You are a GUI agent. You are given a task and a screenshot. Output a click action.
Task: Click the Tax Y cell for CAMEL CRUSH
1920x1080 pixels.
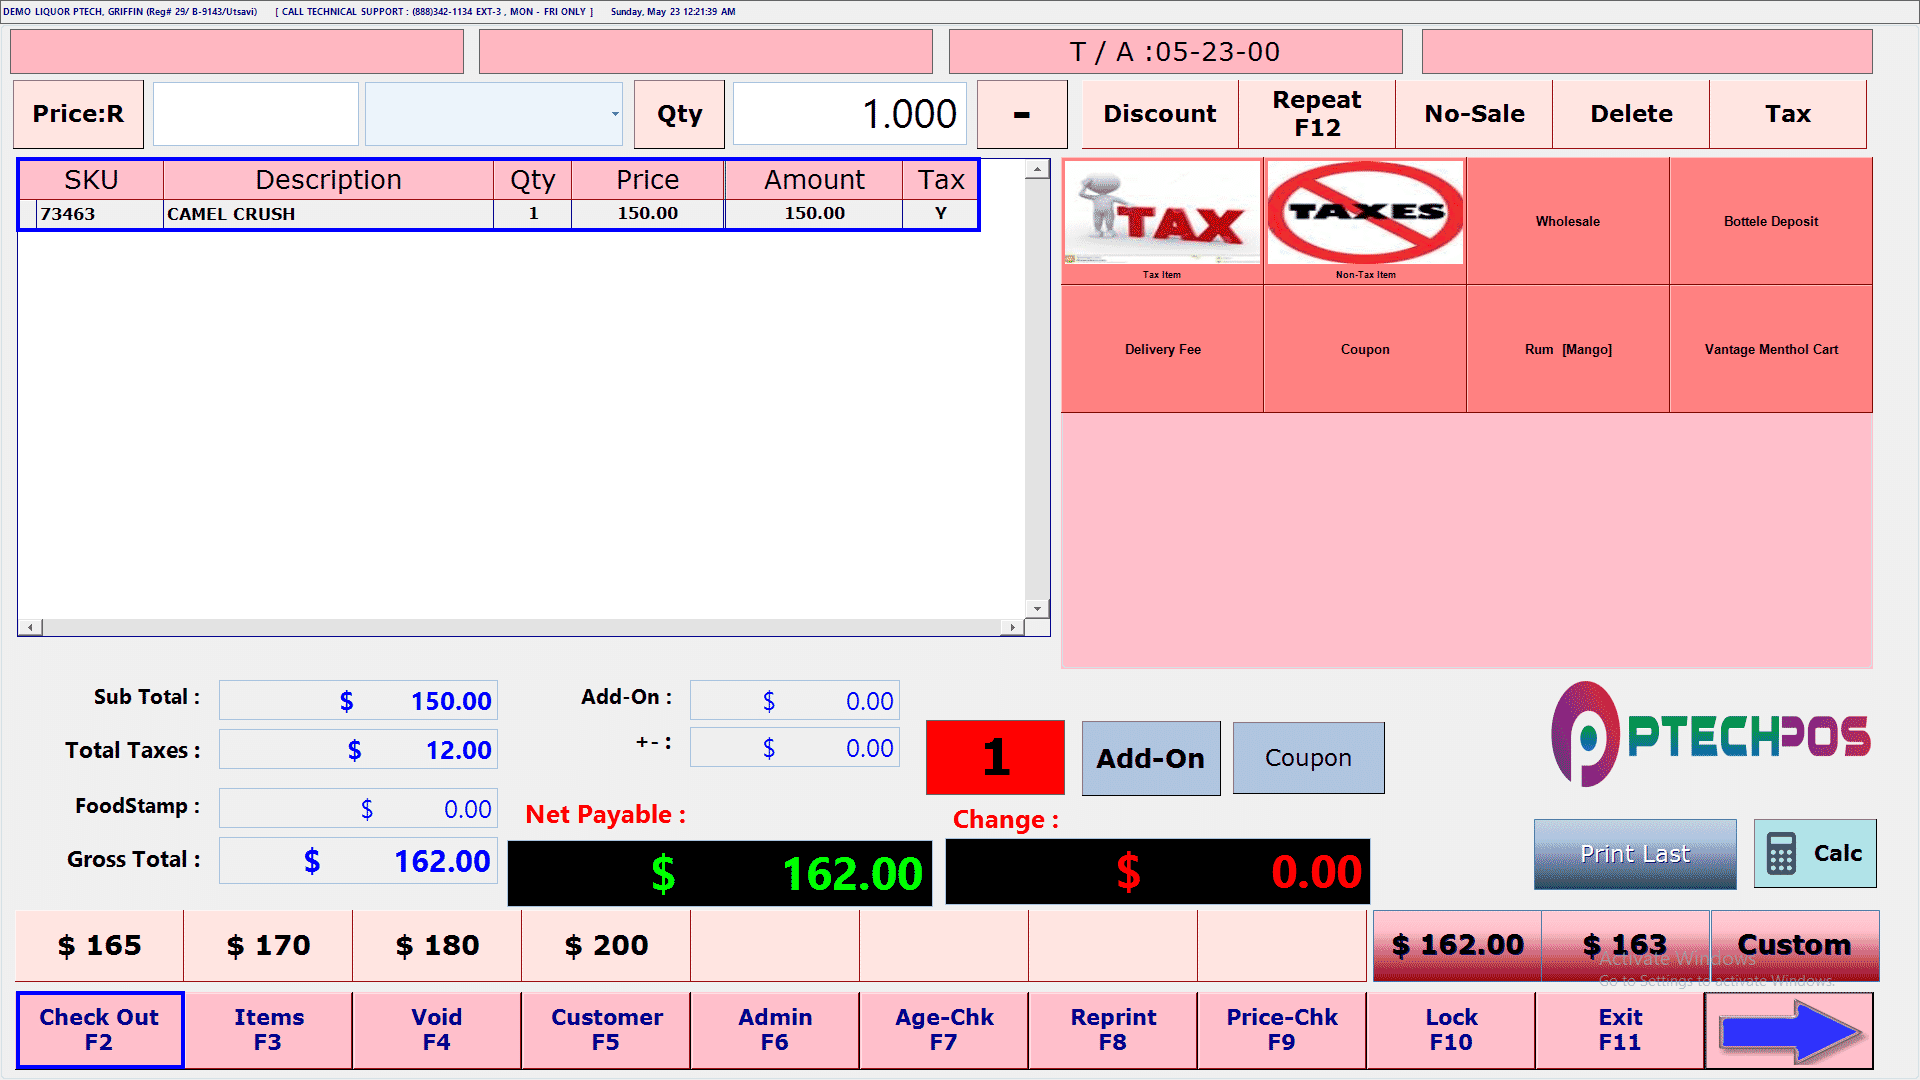click(x=940, y=213)
